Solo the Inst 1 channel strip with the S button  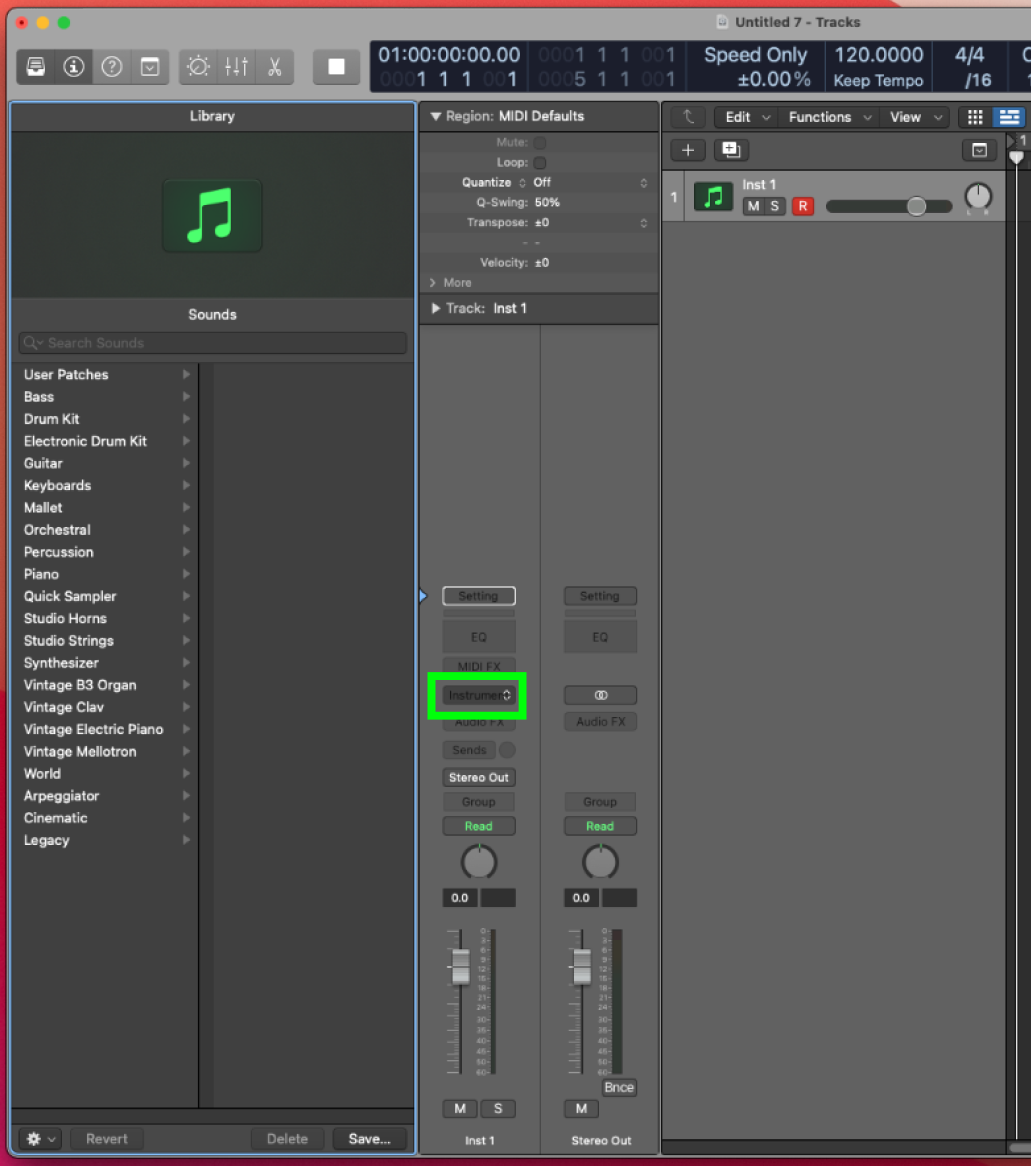tap(498, 1109)
